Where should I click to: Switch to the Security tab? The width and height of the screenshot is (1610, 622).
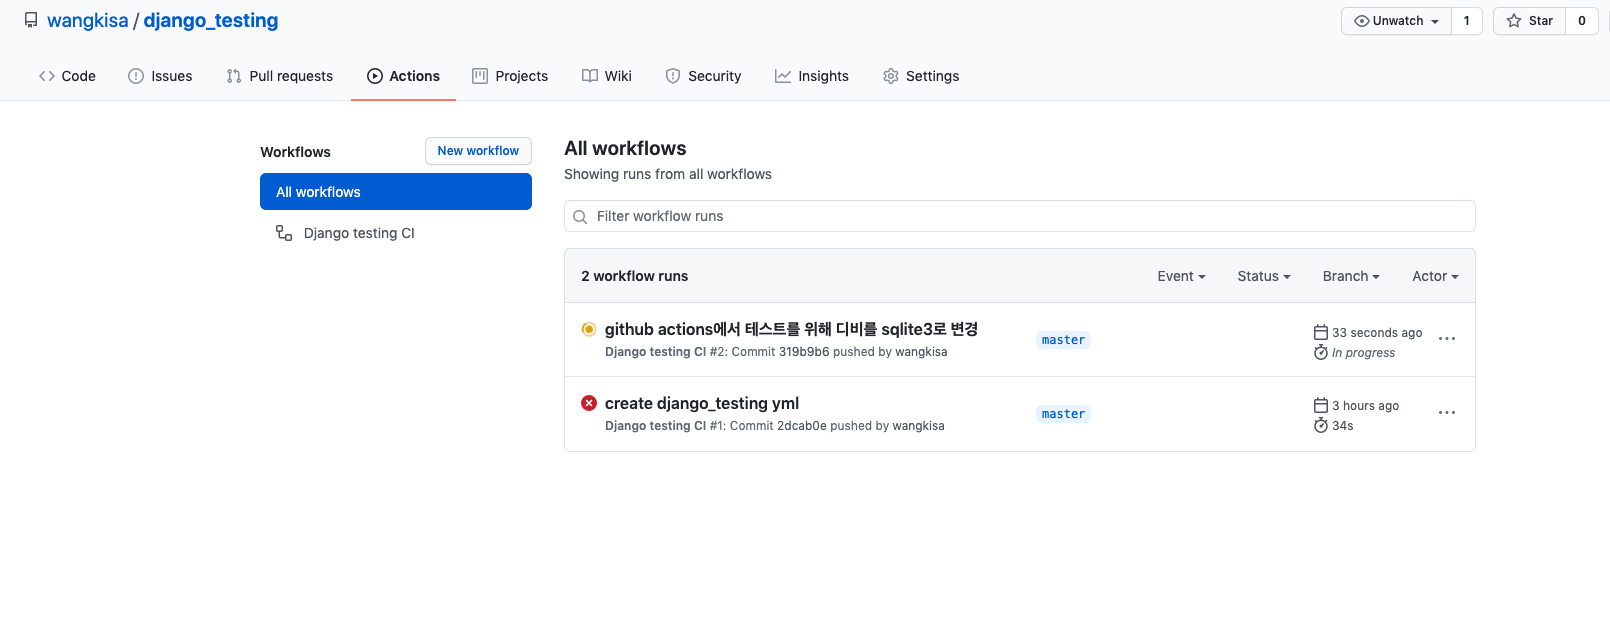point(703,76)
